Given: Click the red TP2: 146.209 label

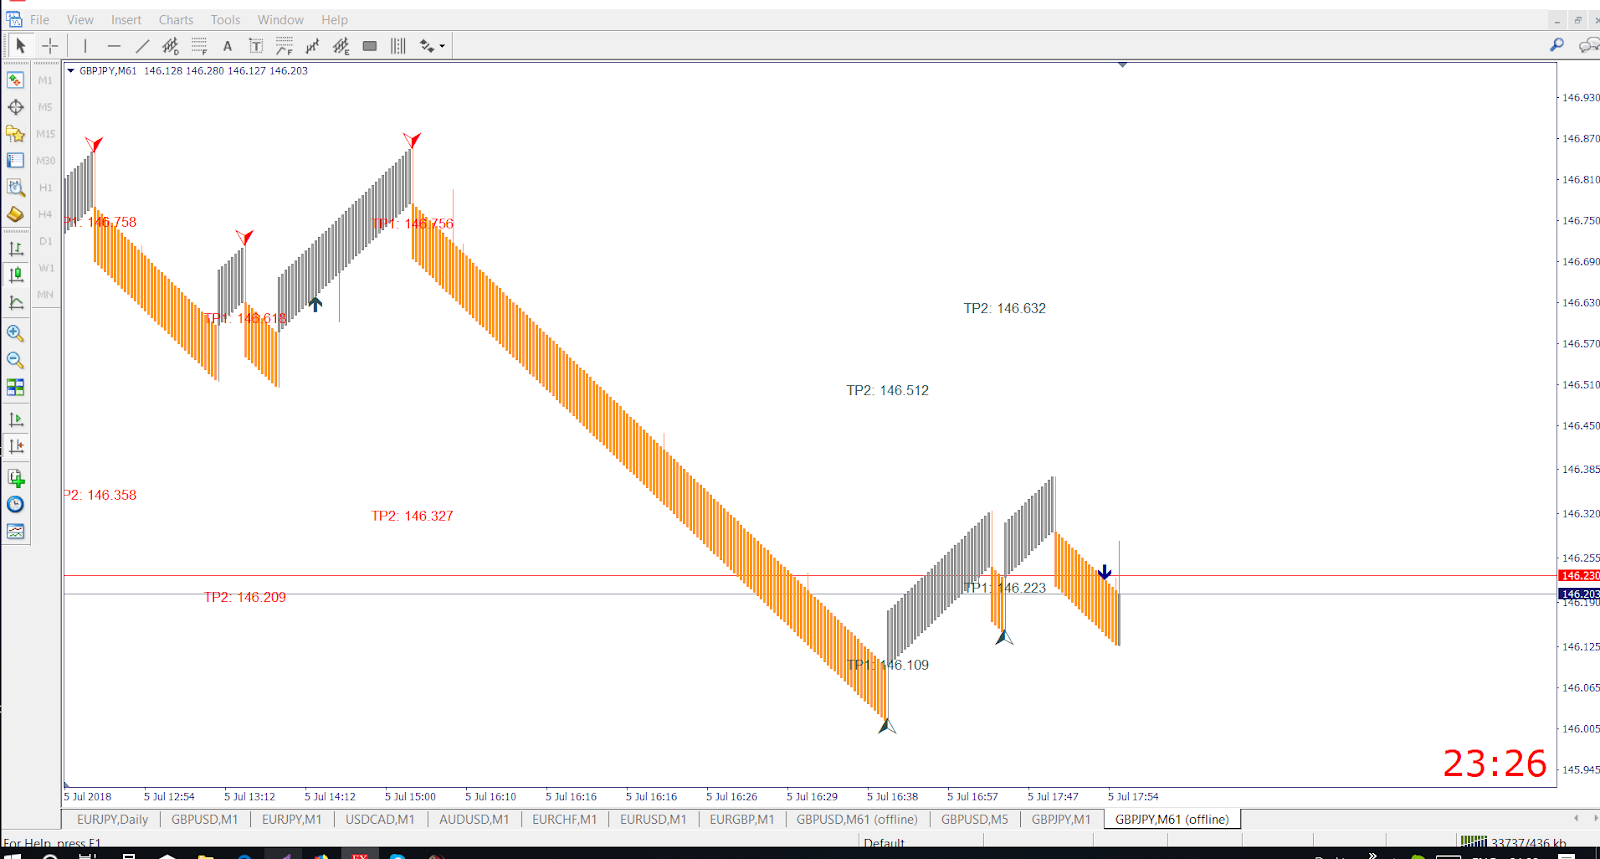Looking at the screenshot, I should tap(245, 597).
